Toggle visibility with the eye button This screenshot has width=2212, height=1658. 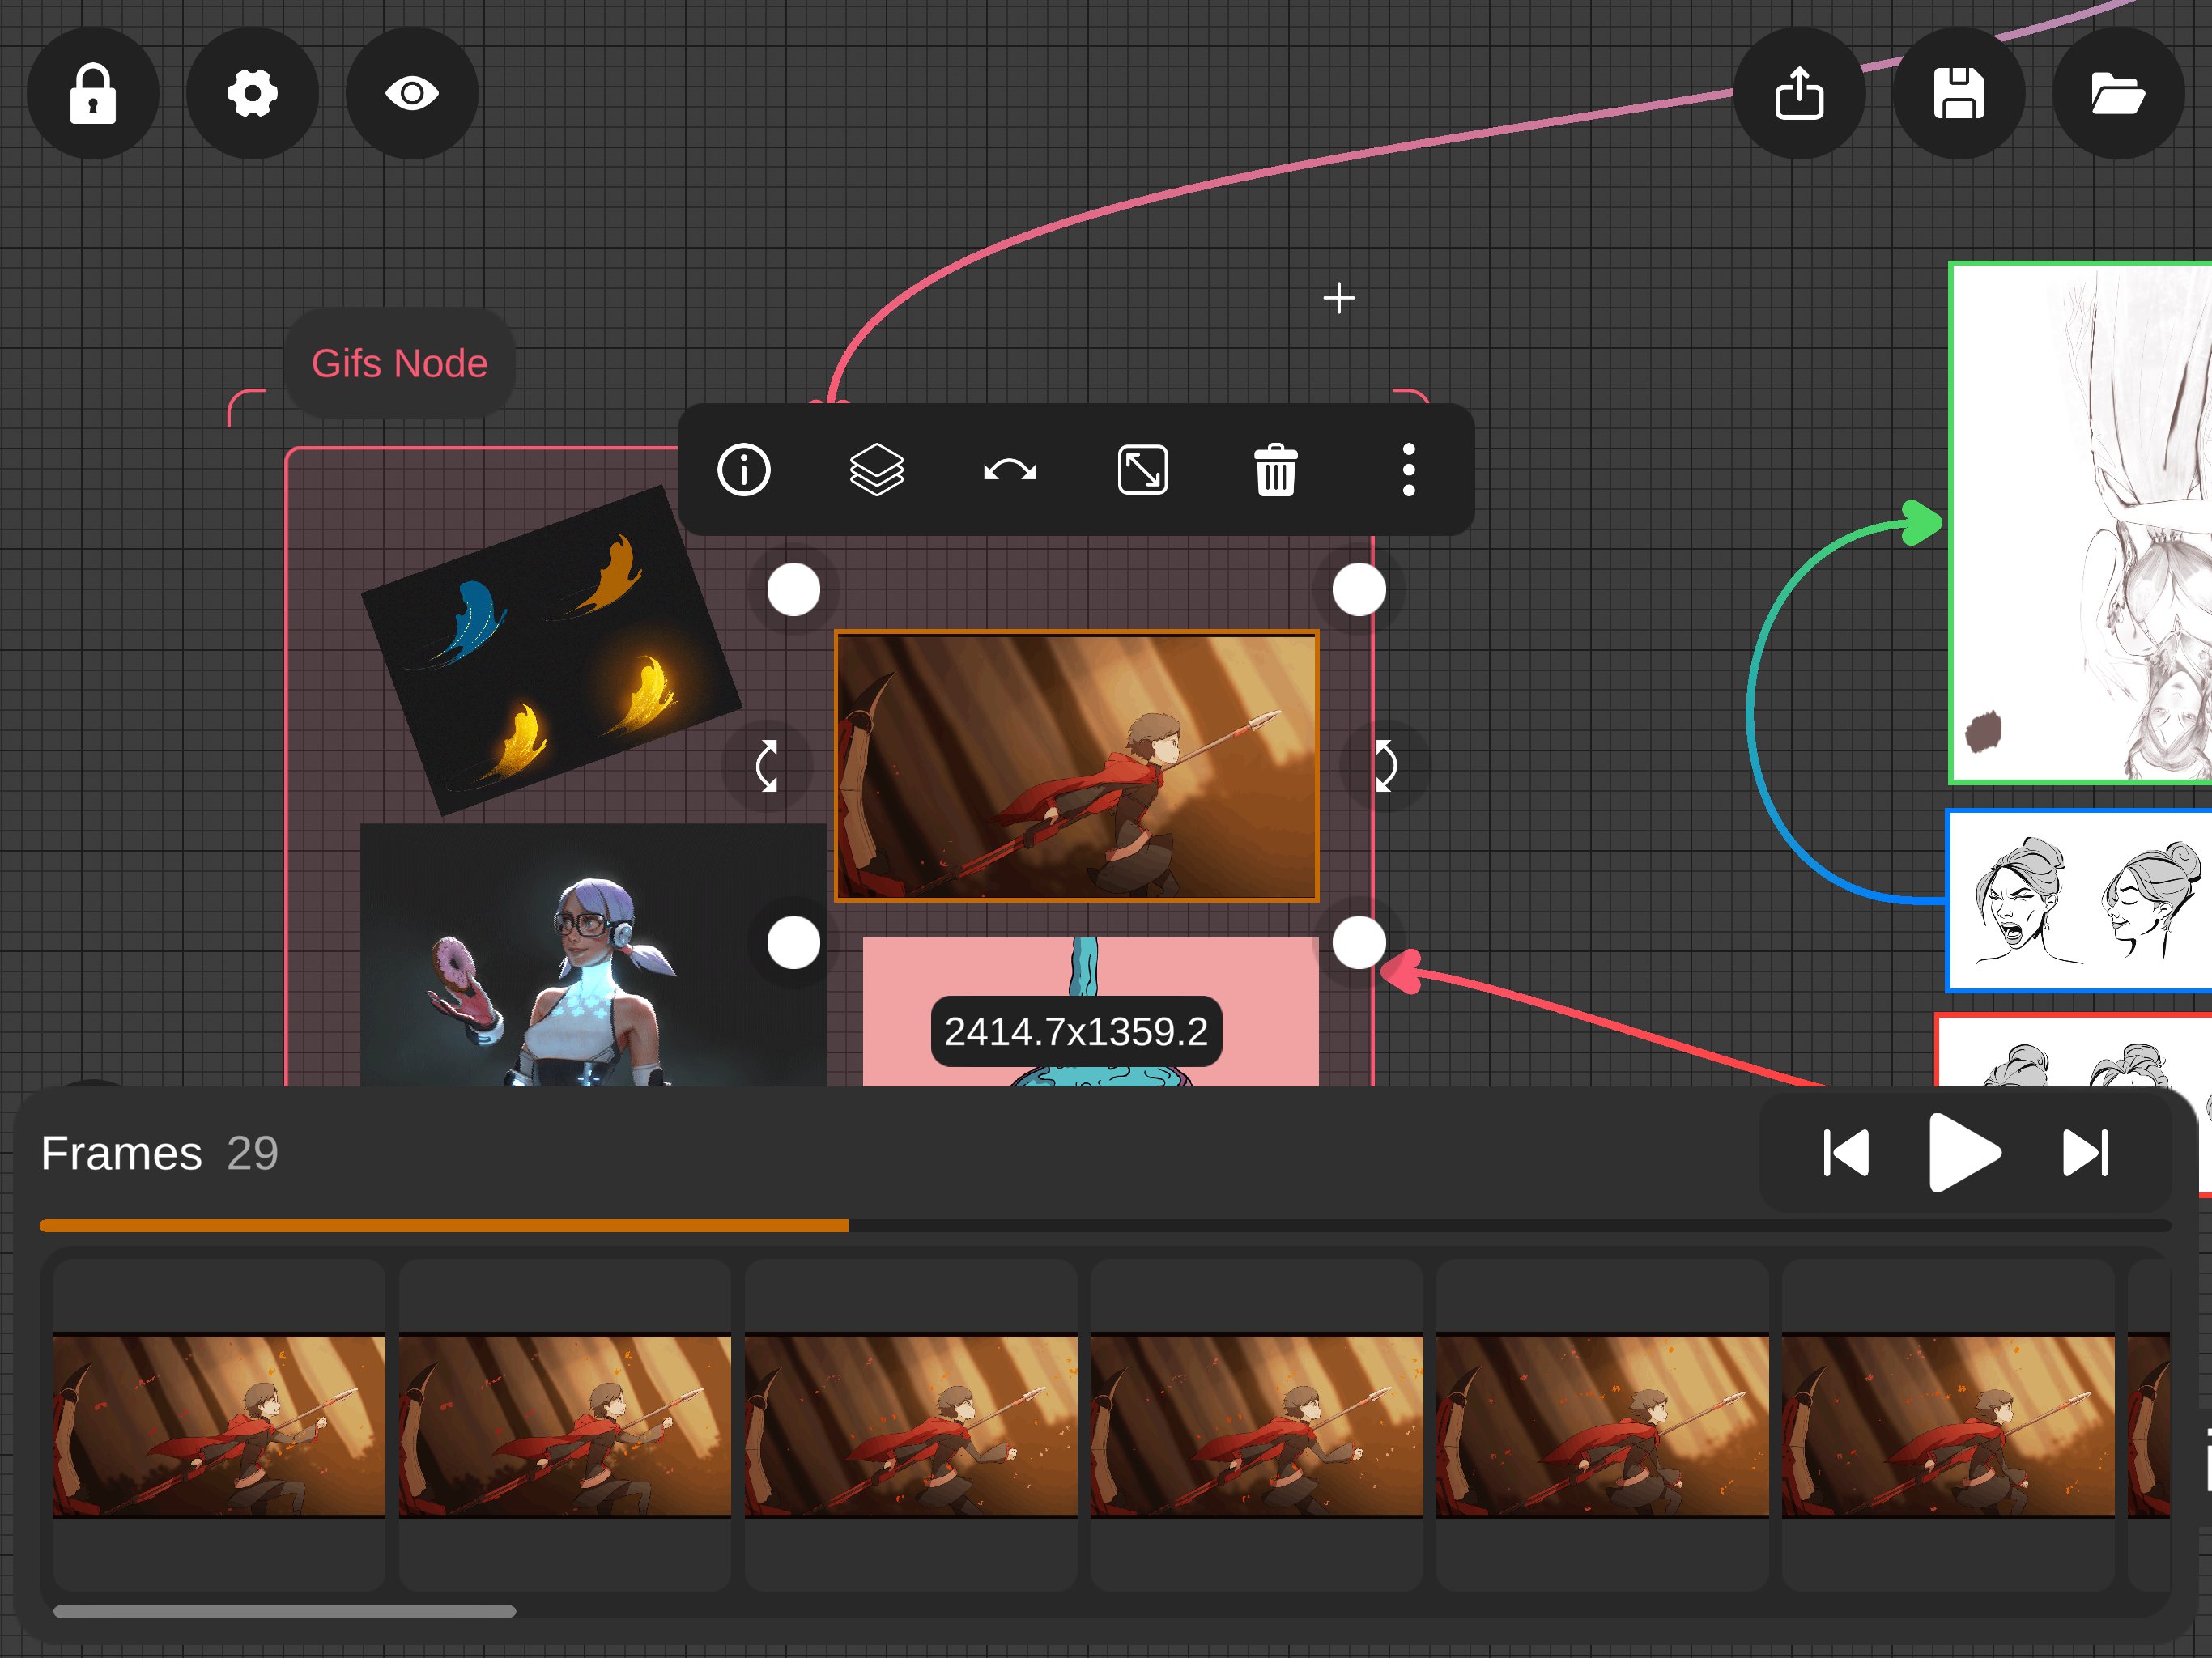412,93
